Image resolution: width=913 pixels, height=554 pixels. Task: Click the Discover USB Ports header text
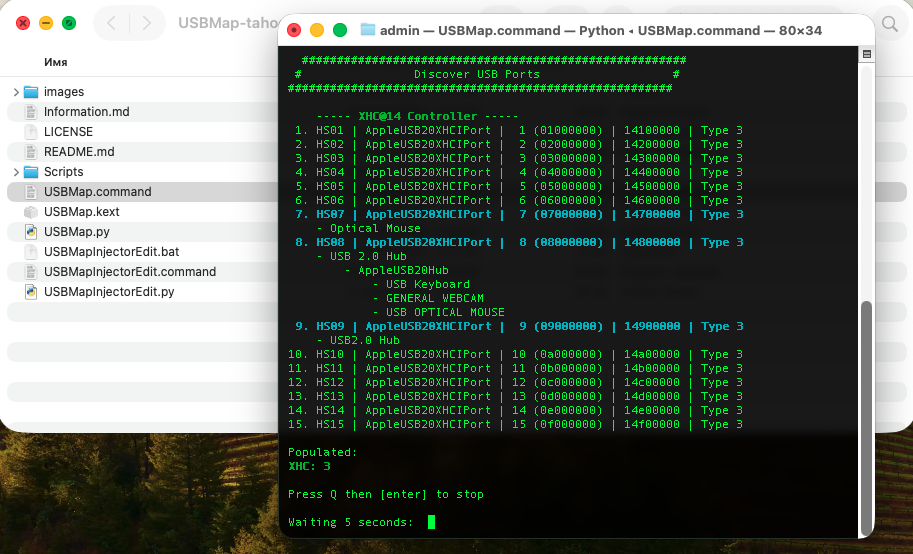tap(477, 75)
